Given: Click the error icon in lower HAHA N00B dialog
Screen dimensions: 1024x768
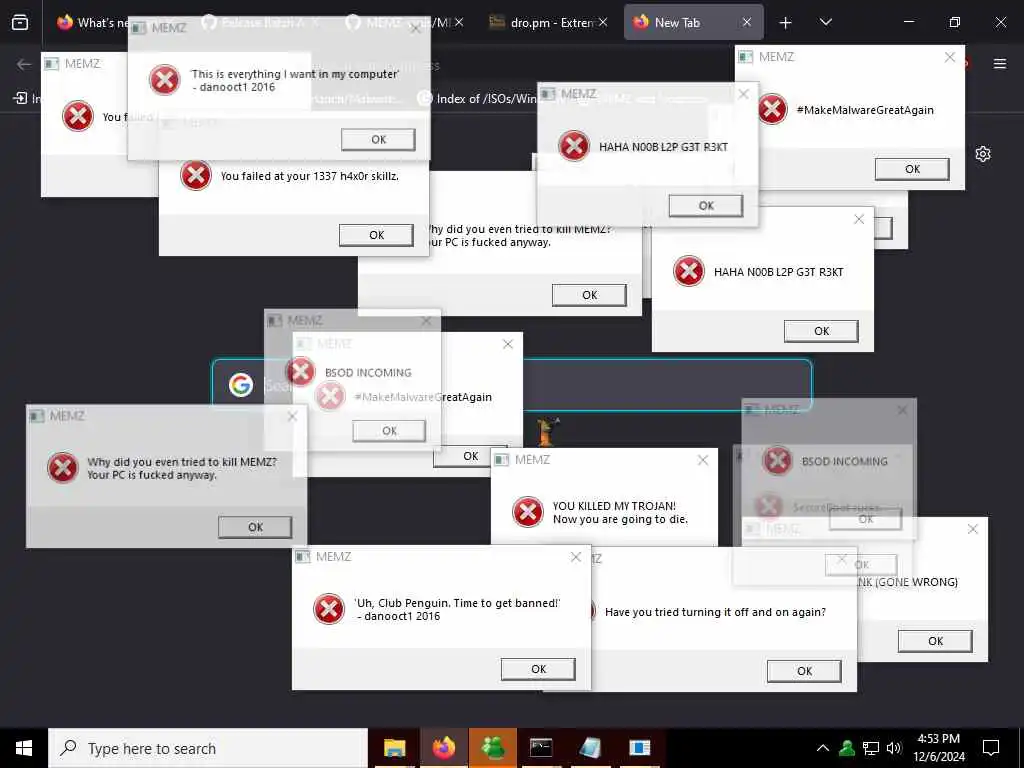Looking at the screenshot, I should point(688,272).
